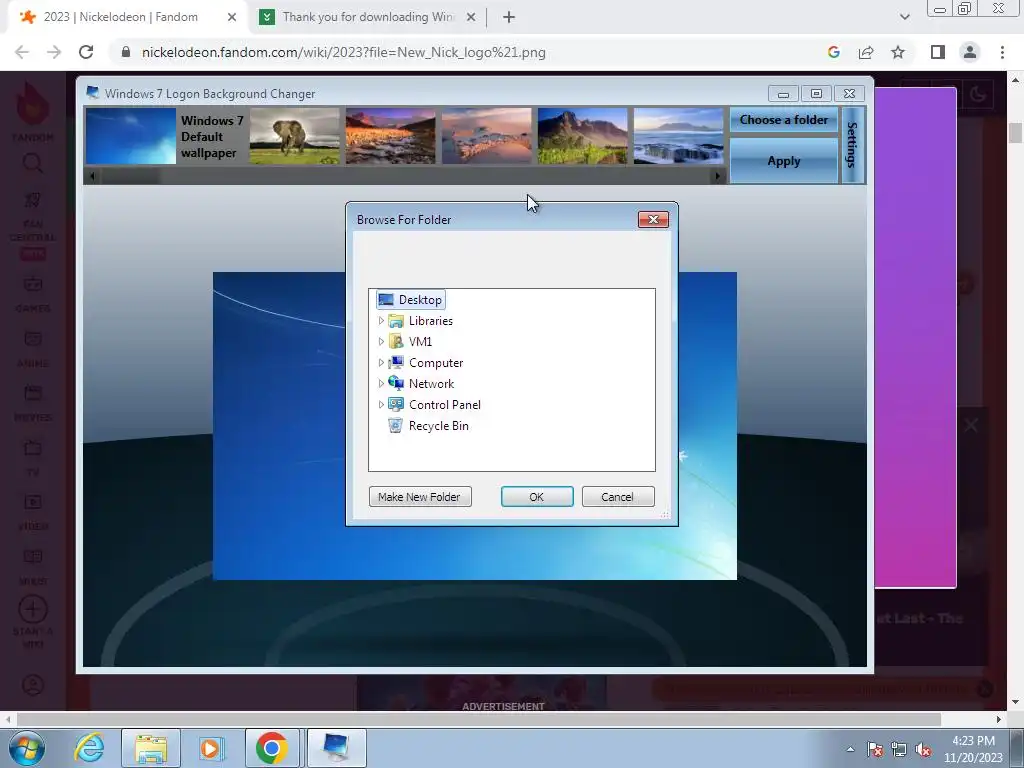This screenshot has width=1024, height=768.
Task: Click the thumbnail strip scrollbar thumb
Action: pyautogui.click(x=130, y=176)
